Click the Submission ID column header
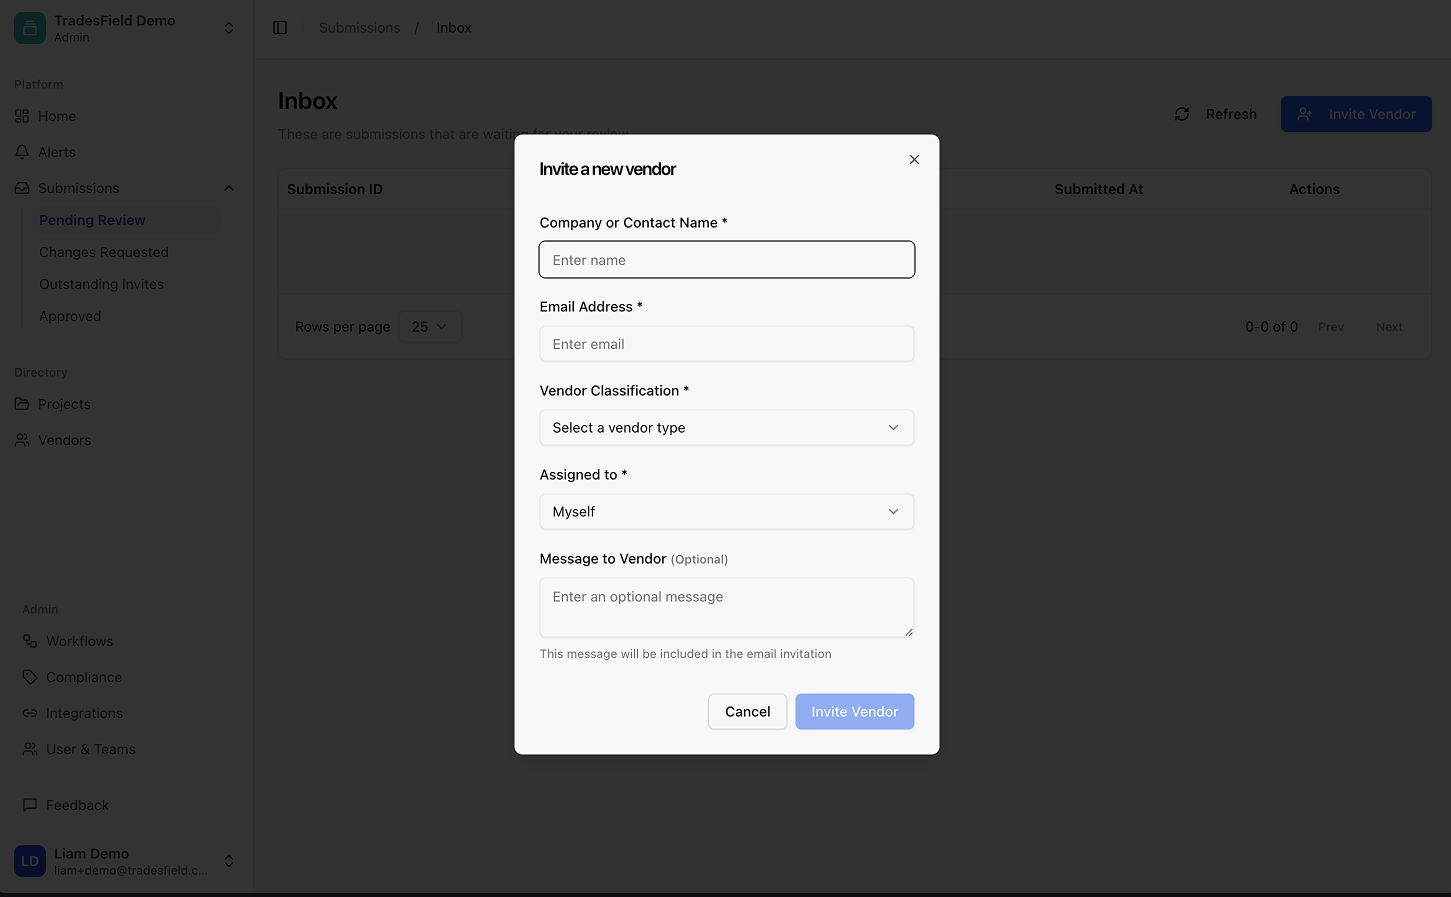Viewport: 1451px width, 897px height. tap(335, 189)
